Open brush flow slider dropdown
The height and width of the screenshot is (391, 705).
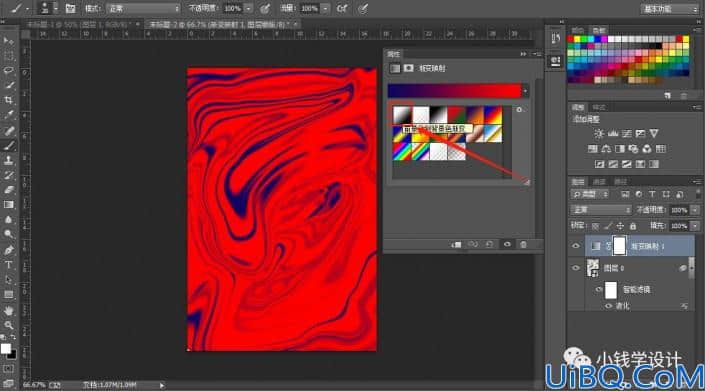325,9
